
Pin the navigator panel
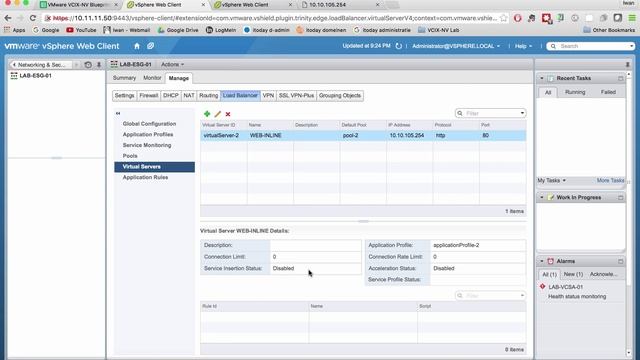pos(99,64)
